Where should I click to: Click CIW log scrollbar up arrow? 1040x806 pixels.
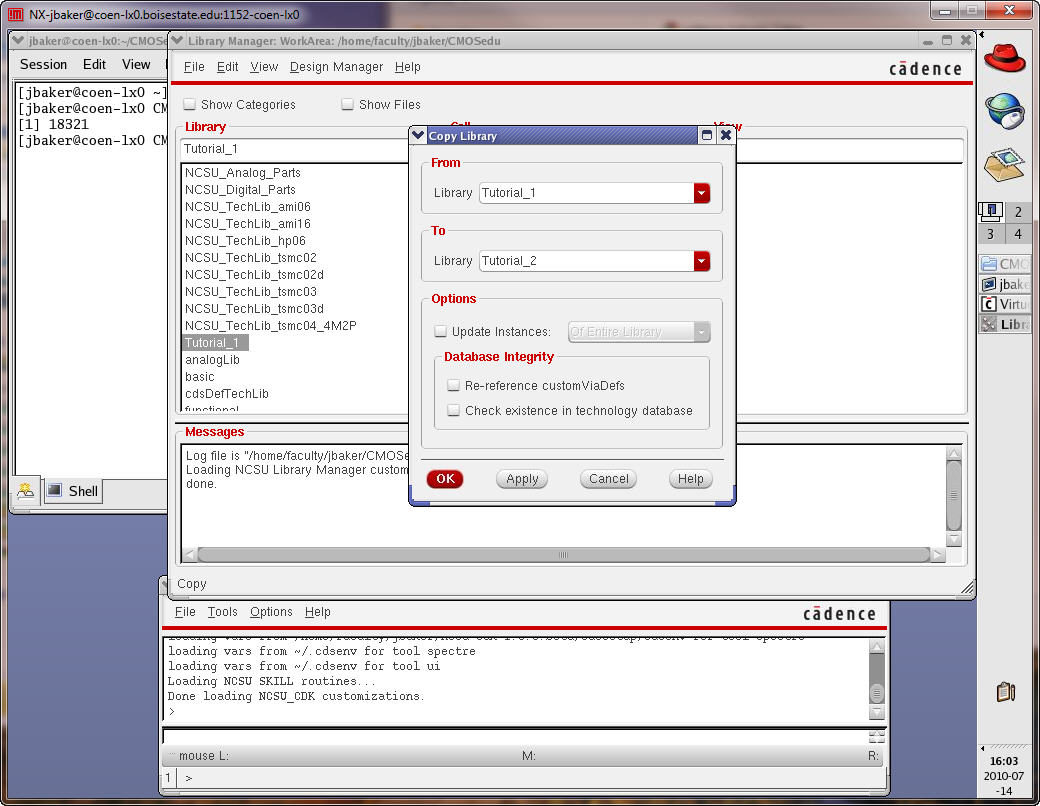tap(876, 646)
